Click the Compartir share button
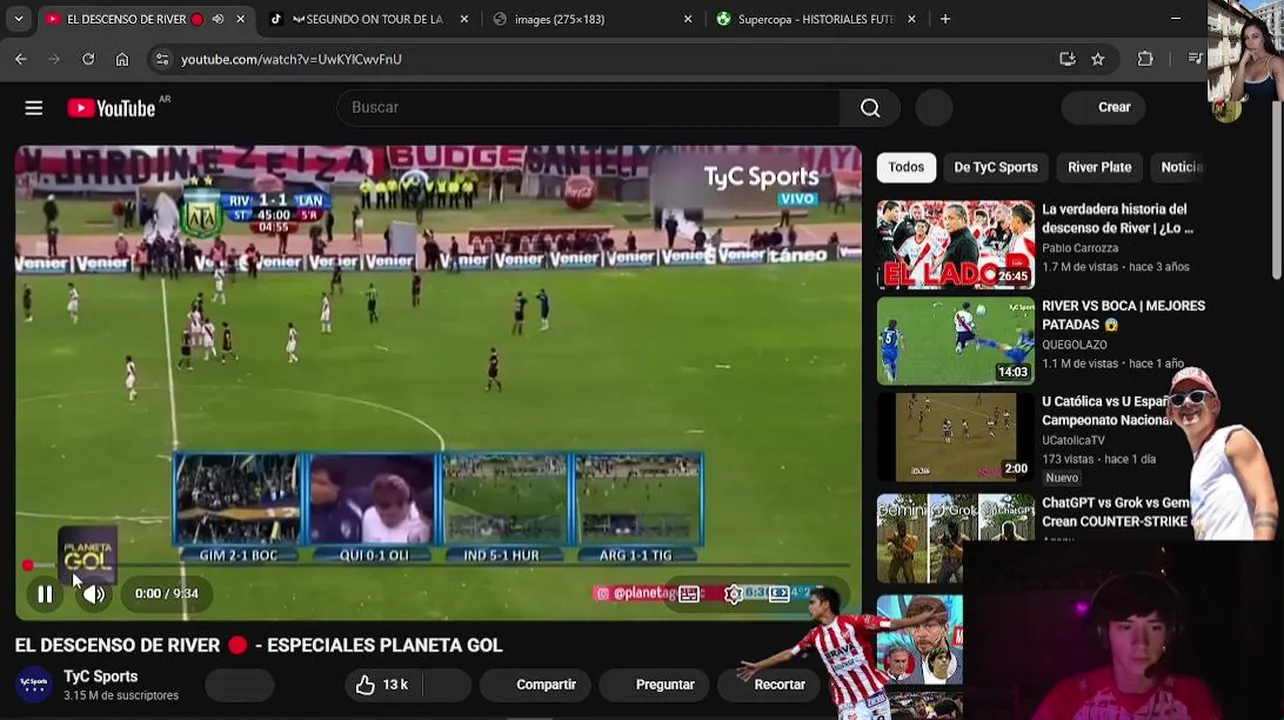Screen dimensions: 1284x720 tap(535, 685)
